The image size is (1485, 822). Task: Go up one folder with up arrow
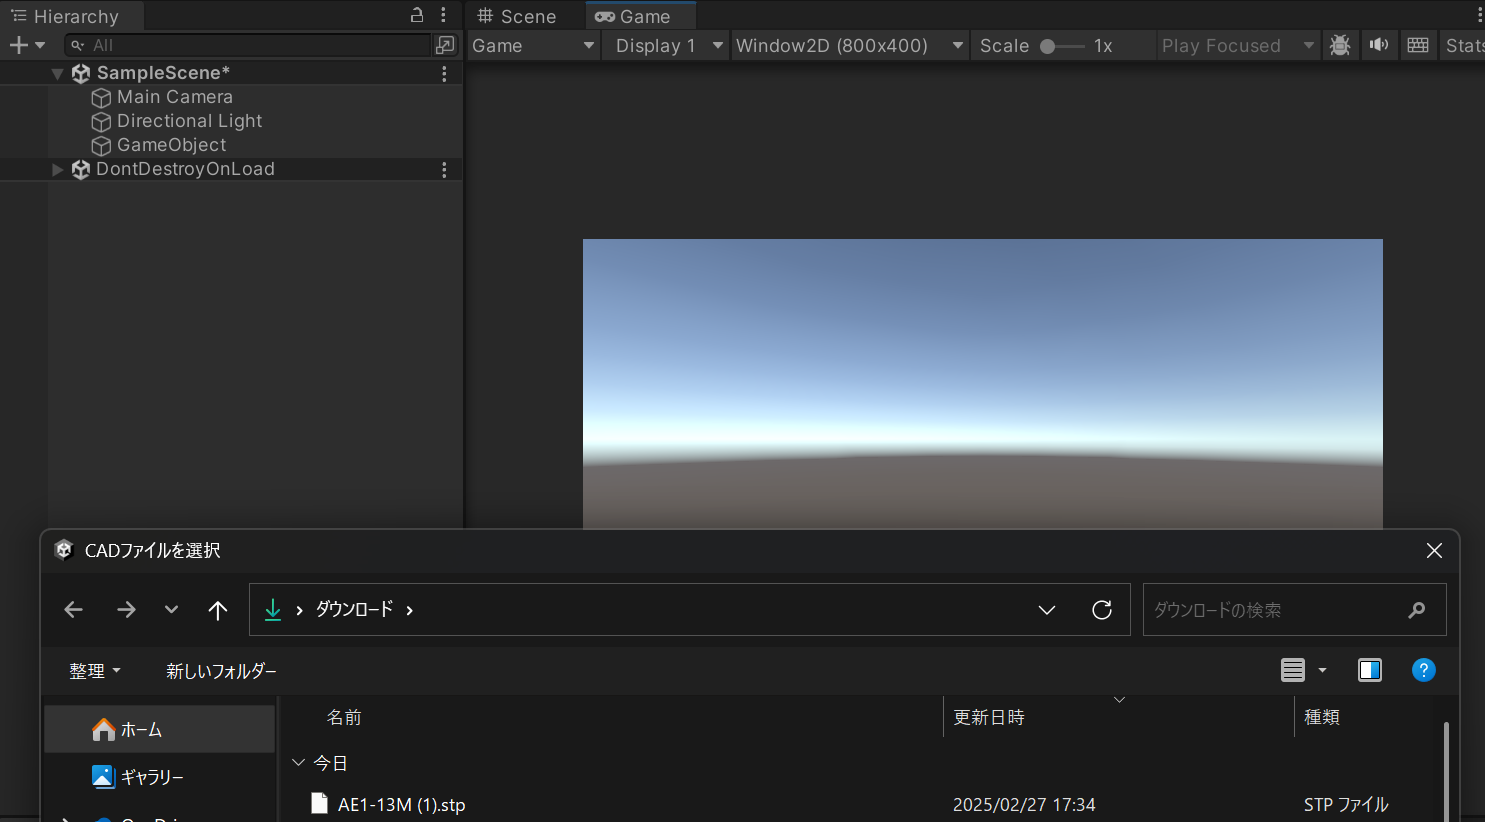point(217,610)
